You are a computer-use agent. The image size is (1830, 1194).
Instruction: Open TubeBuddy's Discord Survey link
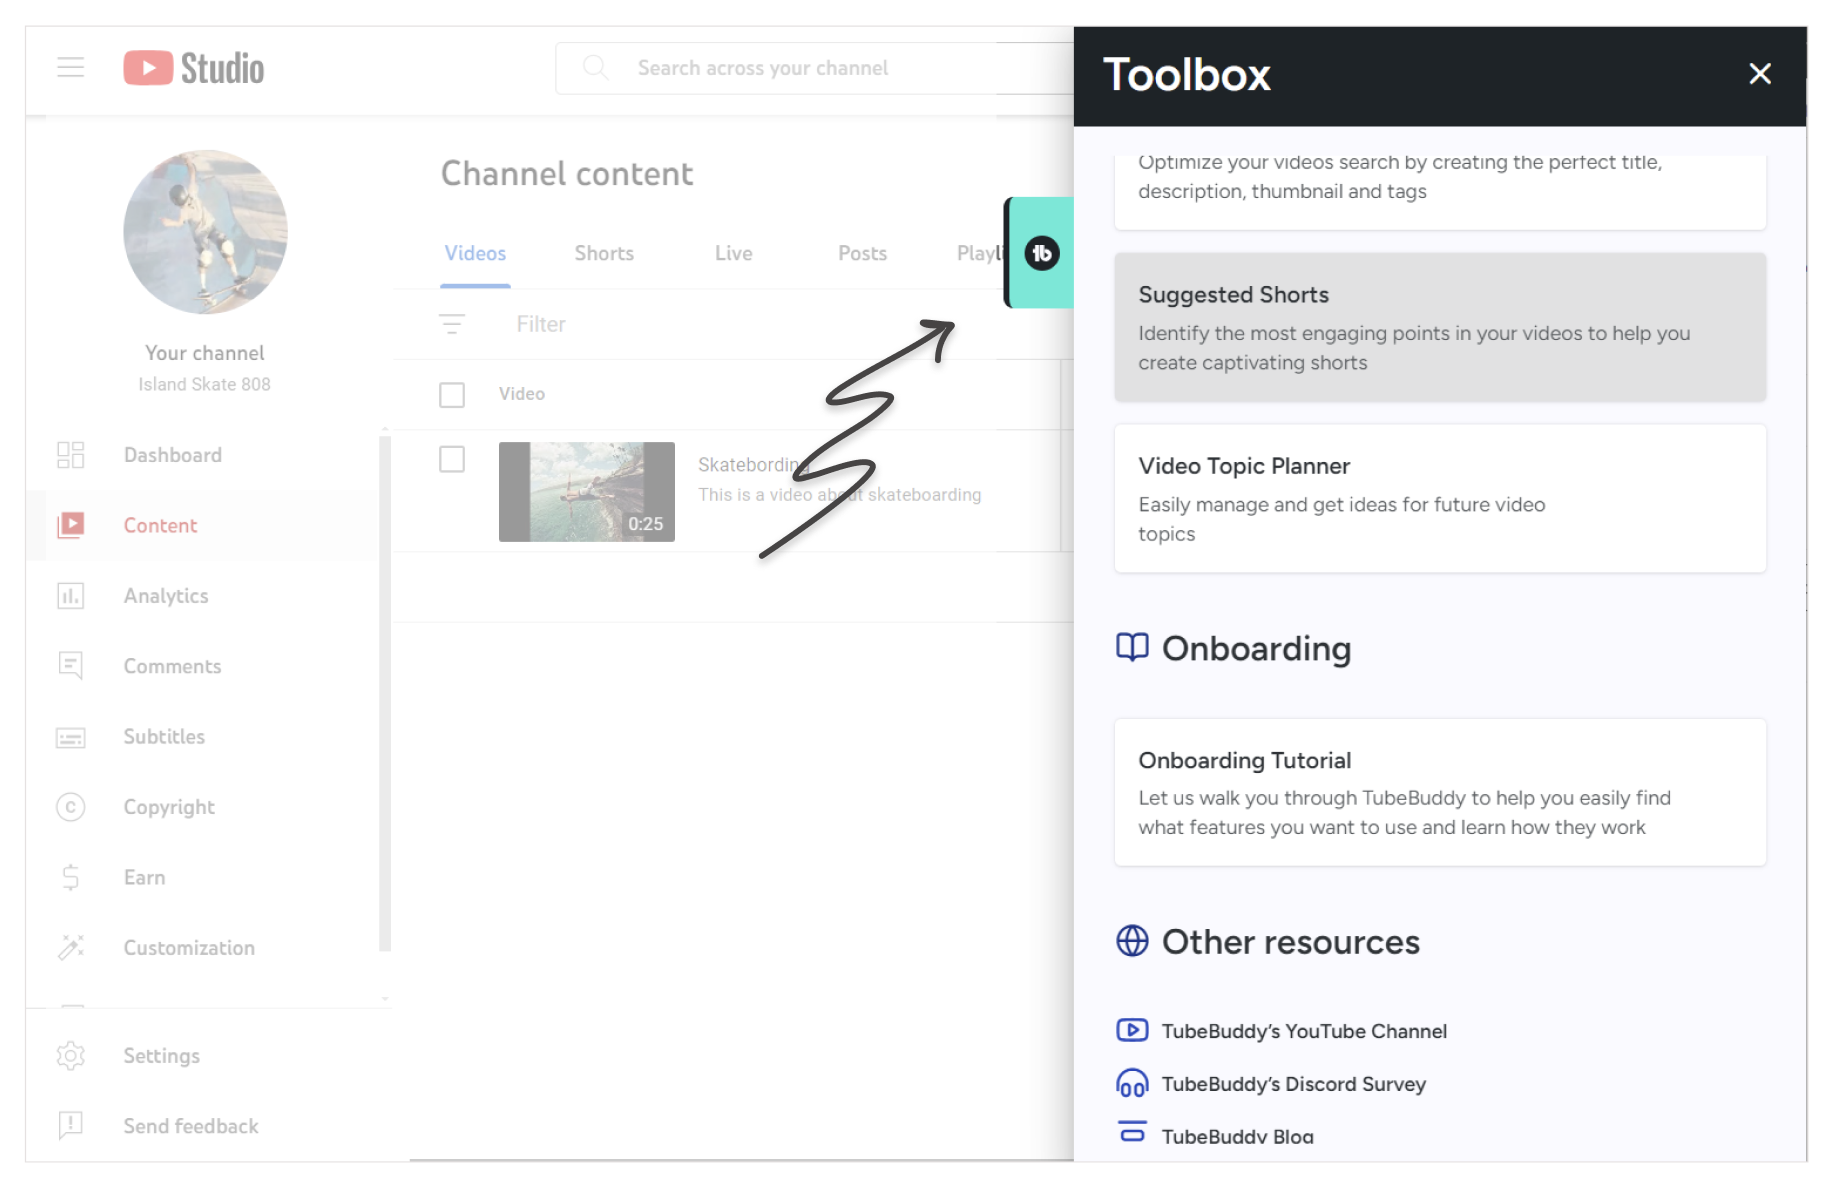point(1293,1084)
